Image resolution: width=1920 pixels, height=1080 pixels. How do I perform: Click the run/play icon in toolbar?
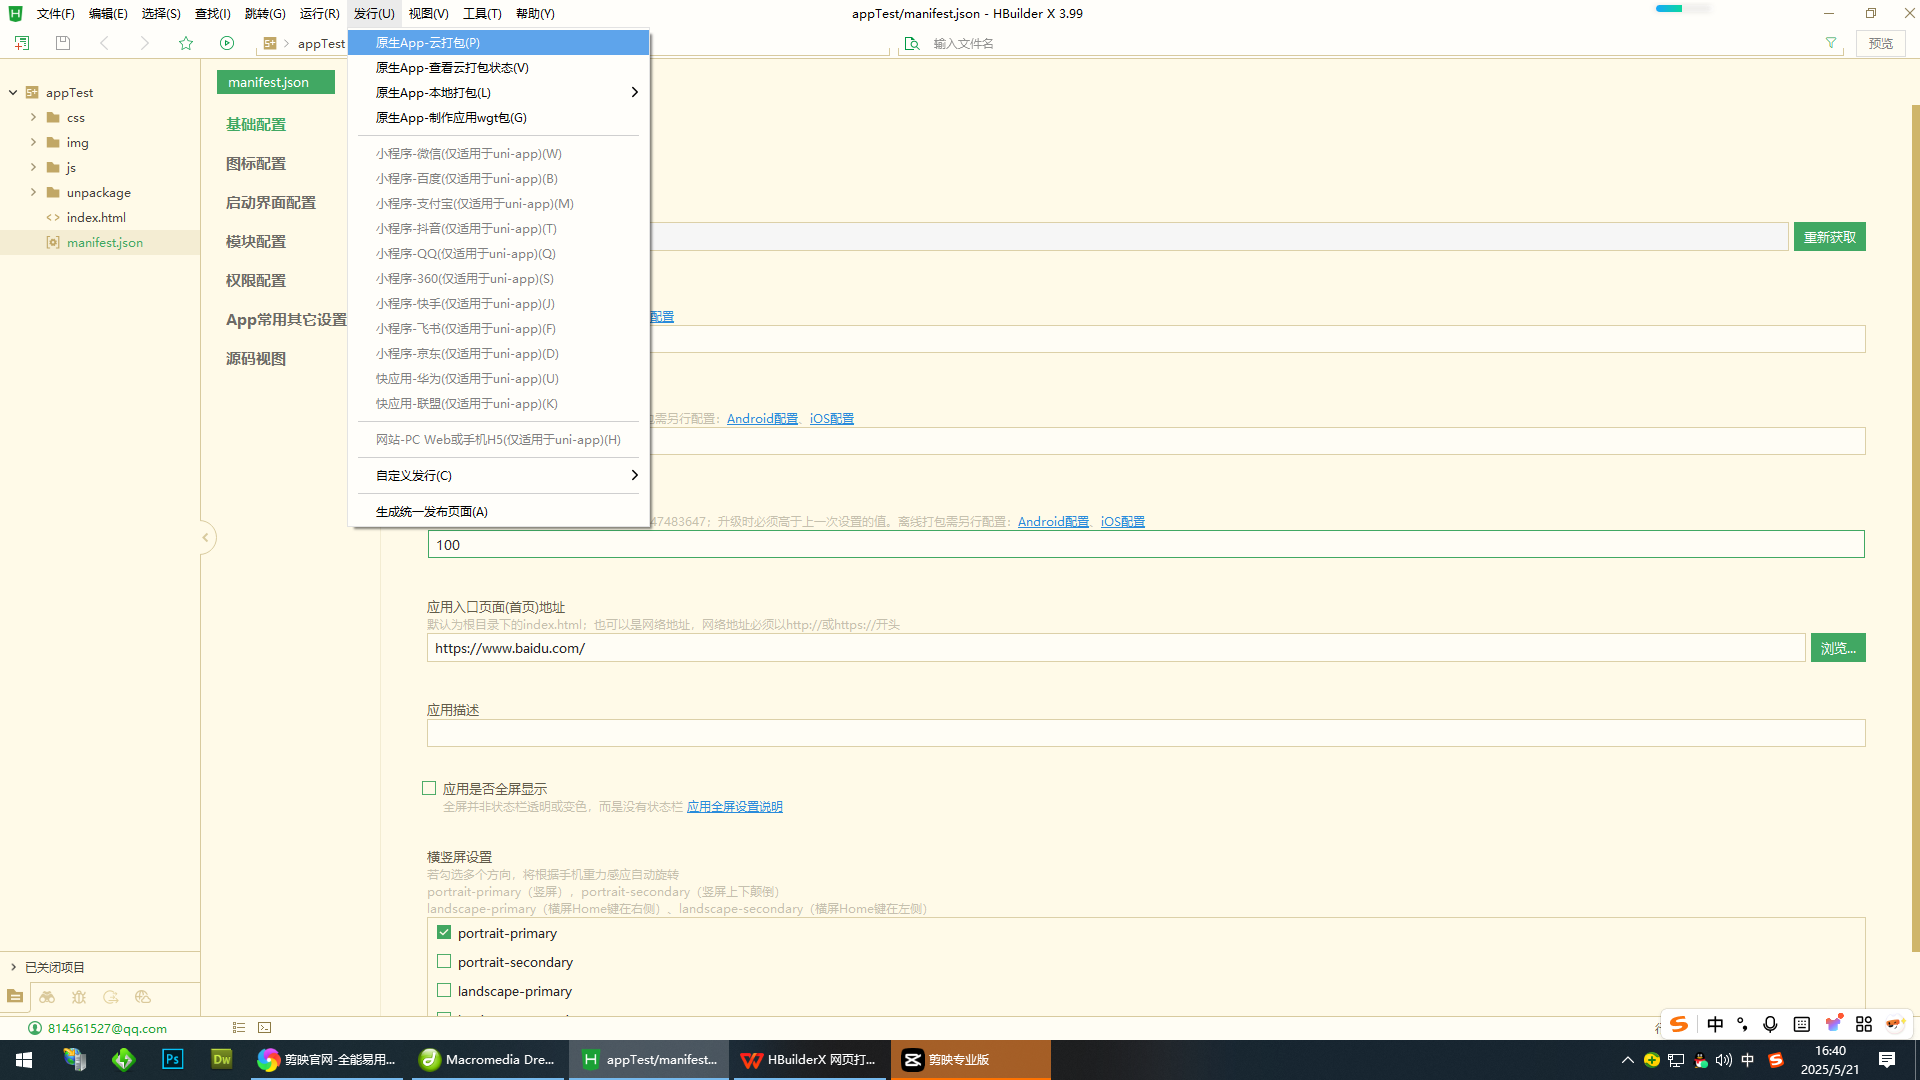click(x=227, y=43)
